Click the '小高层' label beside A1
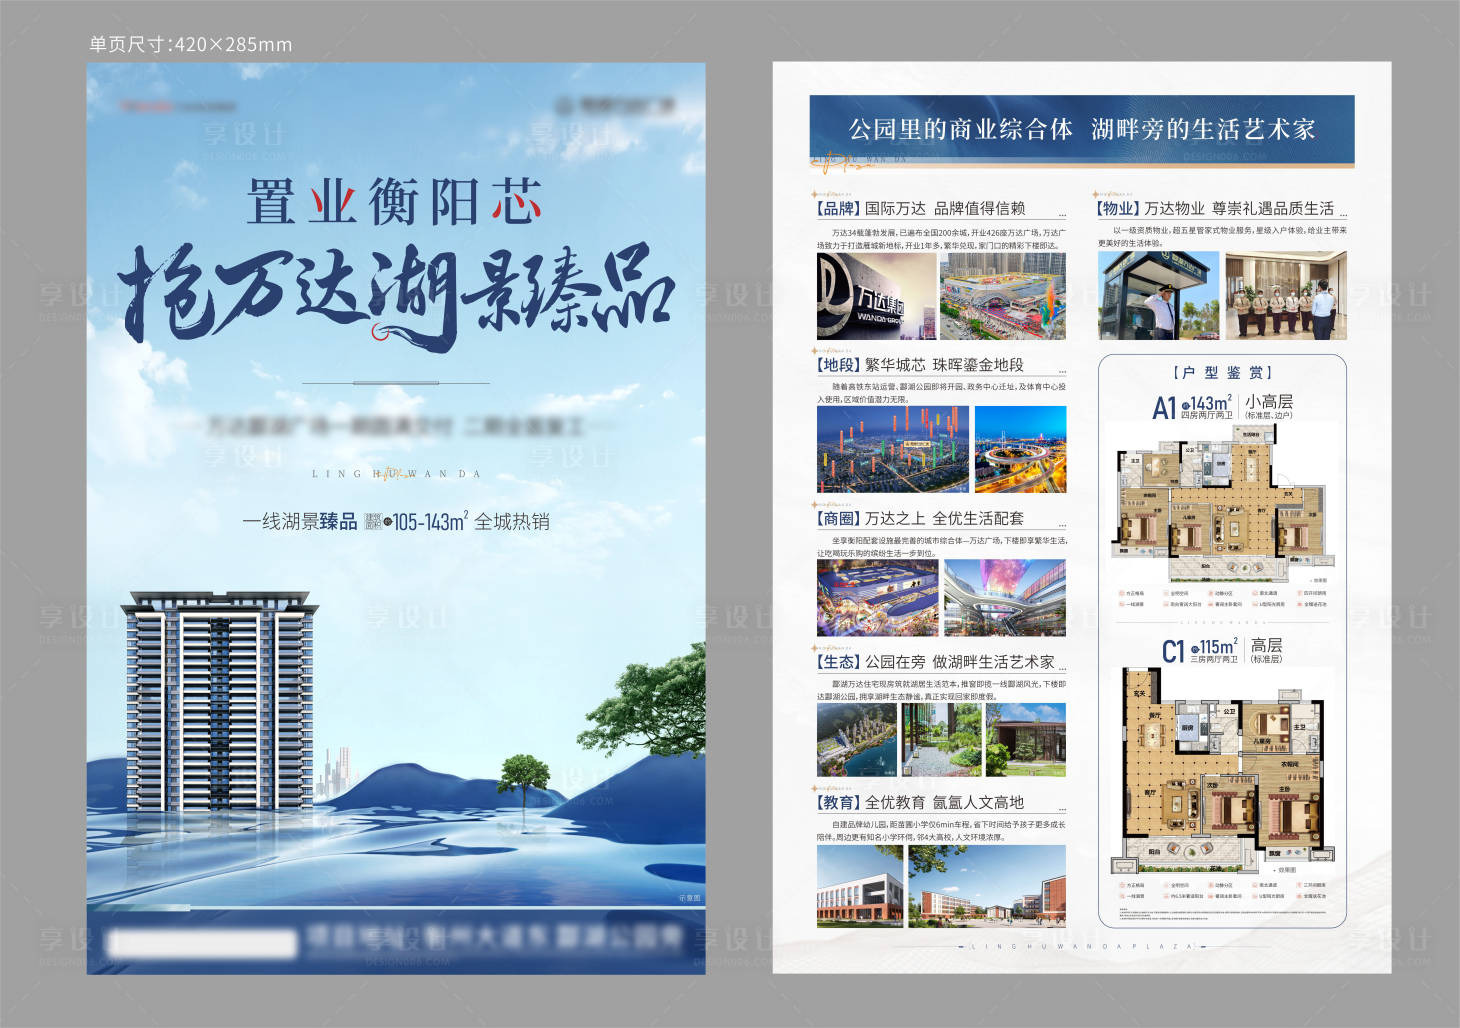1460x1028 pixels. tap(1269, 401)
